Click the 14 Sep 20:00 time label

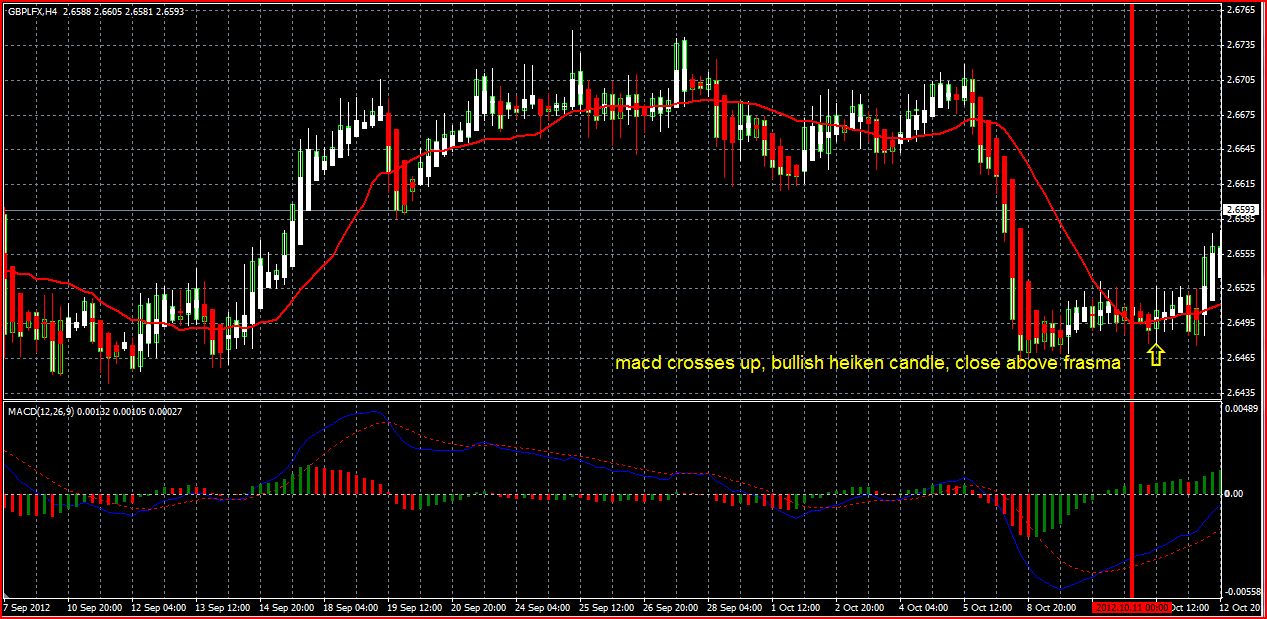pyautogui.click(x=286, y=607)
